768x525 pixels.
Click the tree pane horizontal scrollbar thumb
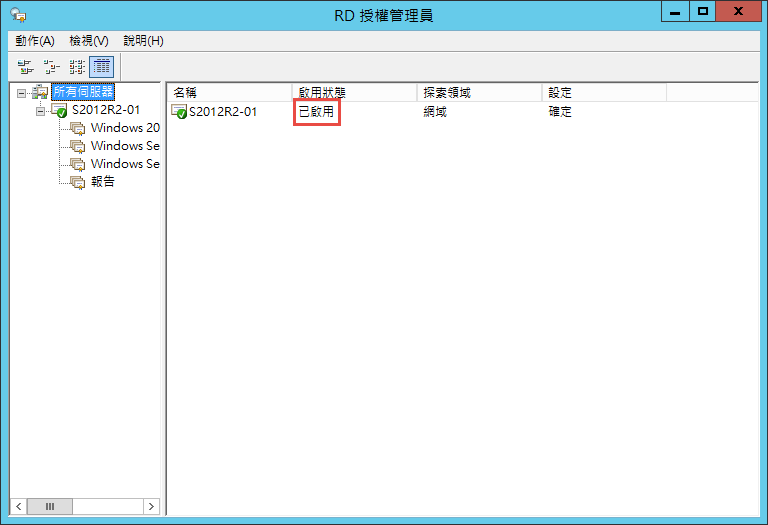pyautogui.click(x=50, y=506)
